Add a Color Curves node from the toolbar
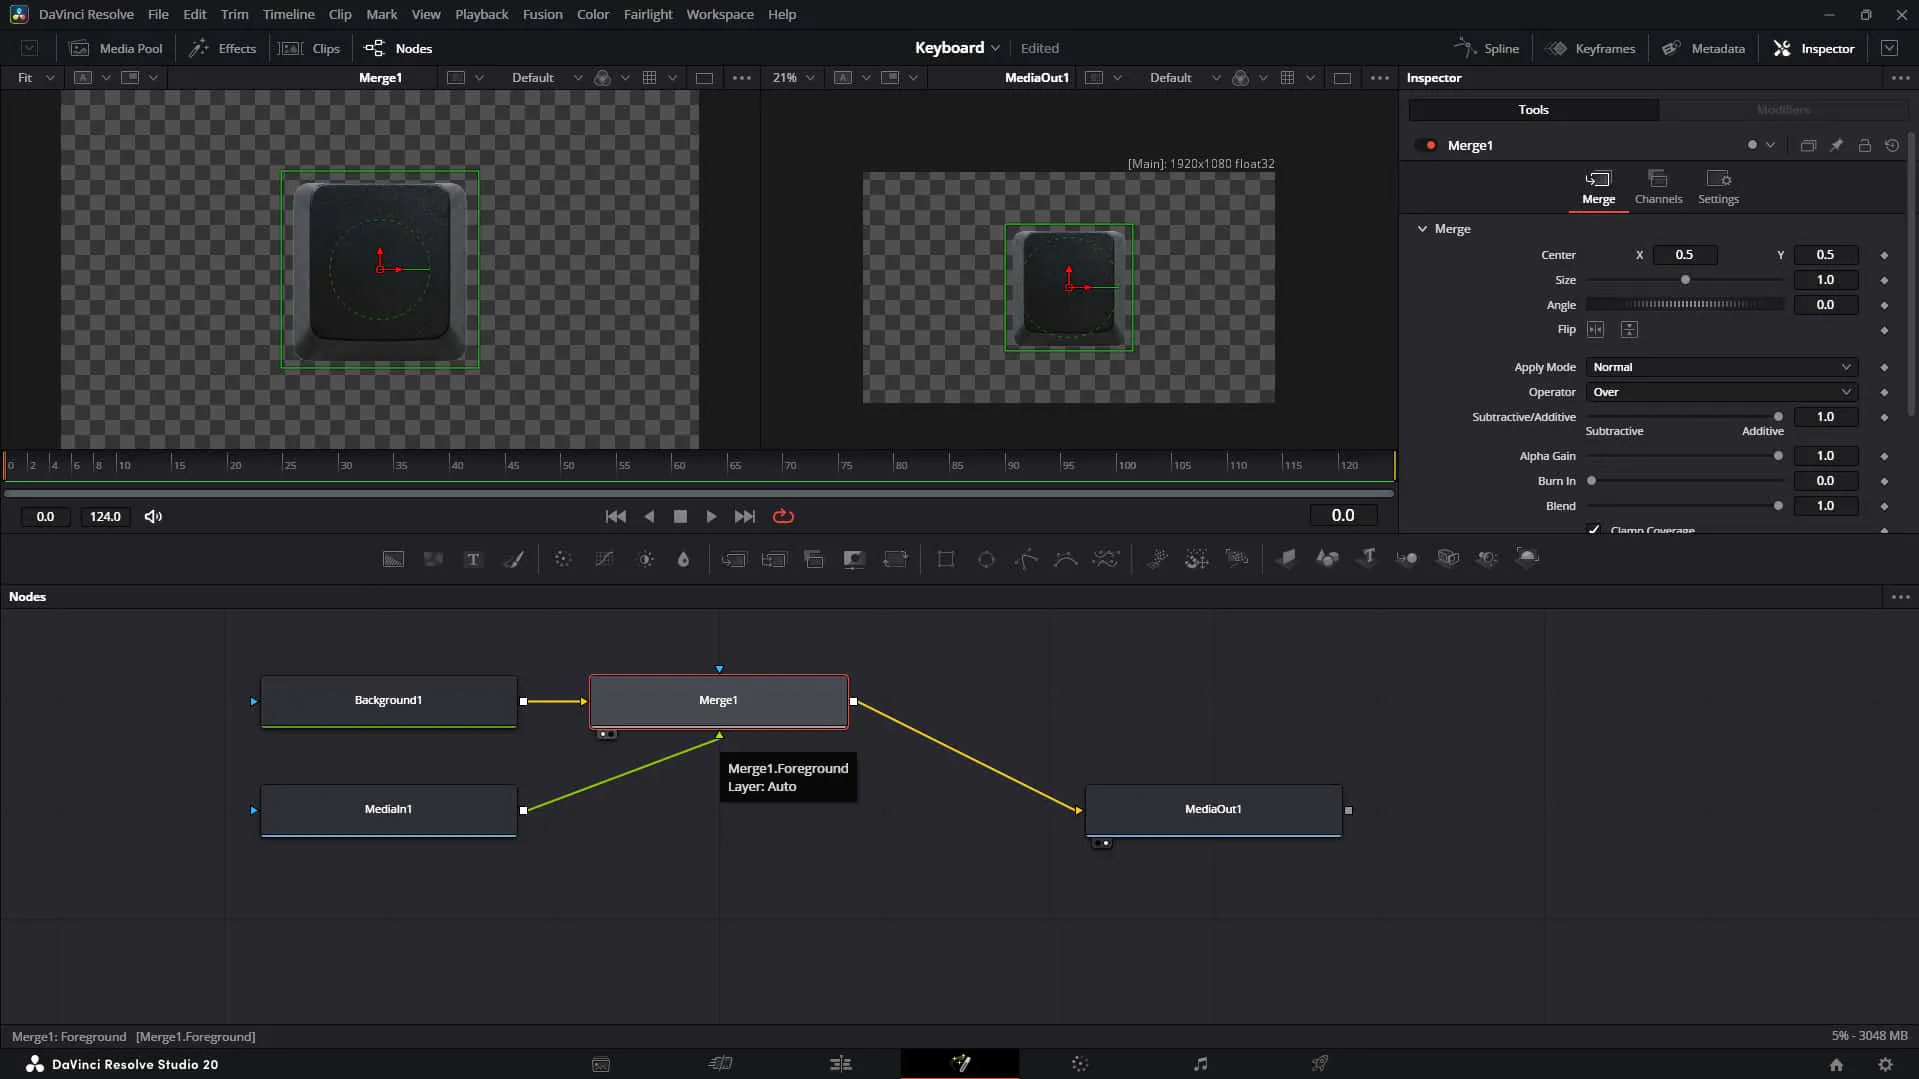The image size is (1919, 1079). [x=604, y=559]
